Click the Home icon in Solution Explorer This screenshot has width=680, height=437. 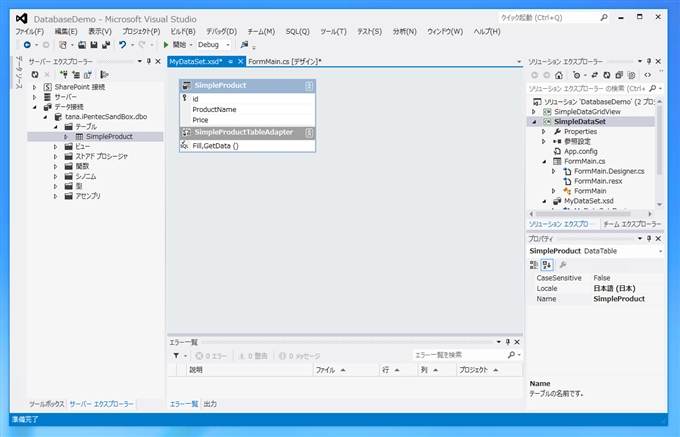[x=559, y=75]
